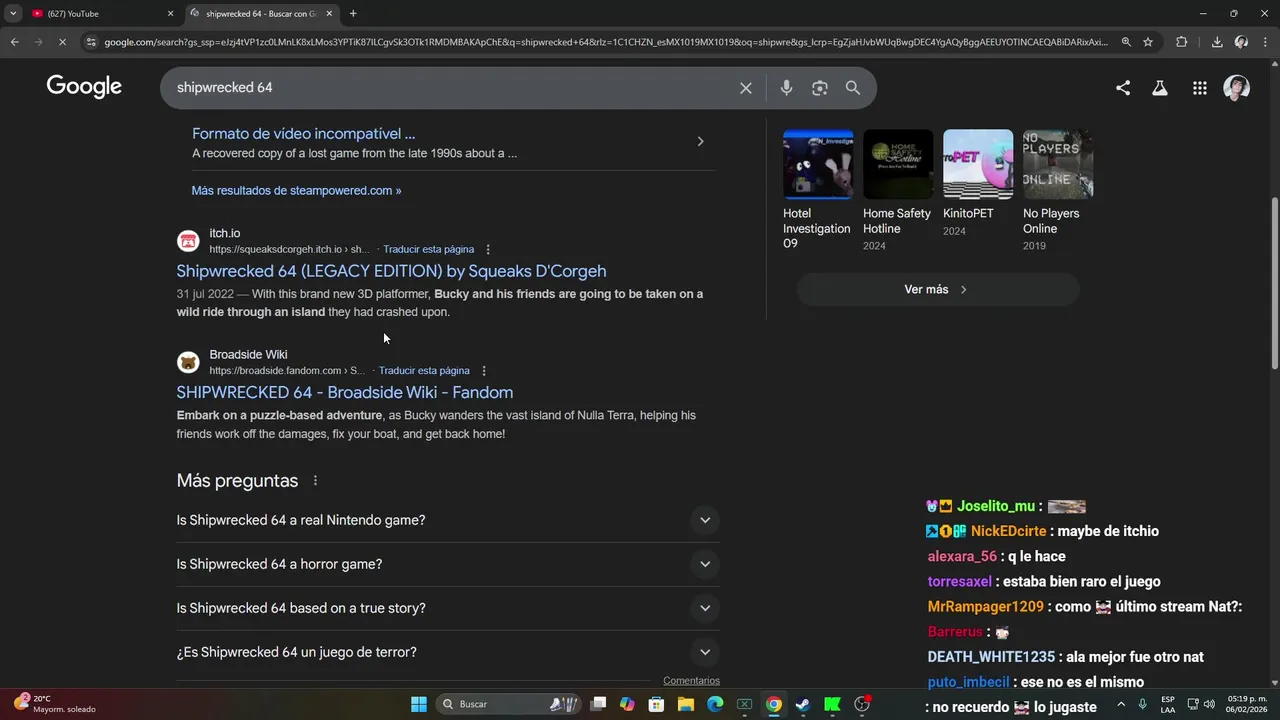Screen dimensions: 1280x720
Task: Go to Google homepage via logo
Action: (84, 87)
